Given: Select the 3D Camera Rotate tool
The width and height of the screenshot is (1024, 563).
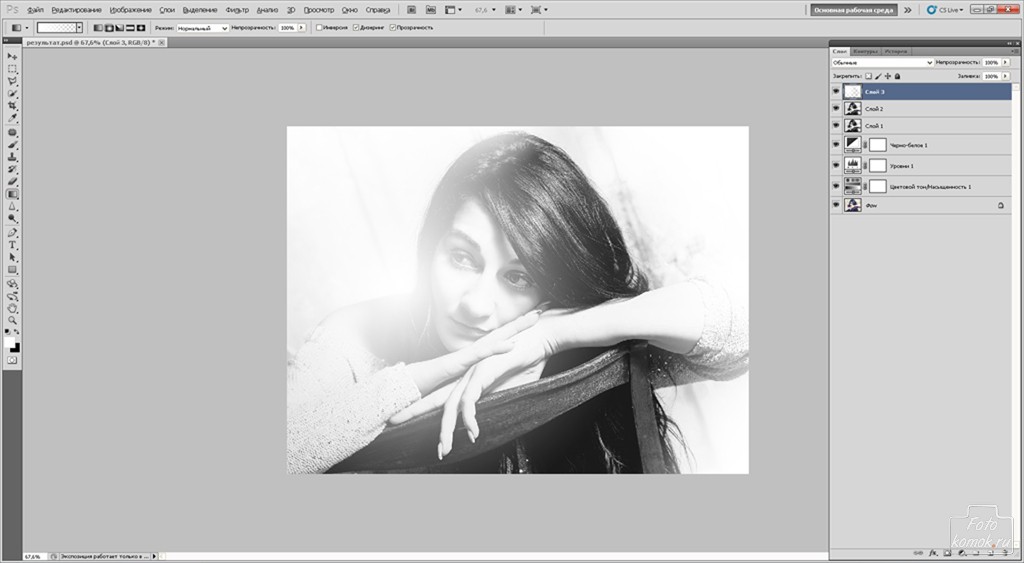Looking at the screenshot, I should click(12, 297).
